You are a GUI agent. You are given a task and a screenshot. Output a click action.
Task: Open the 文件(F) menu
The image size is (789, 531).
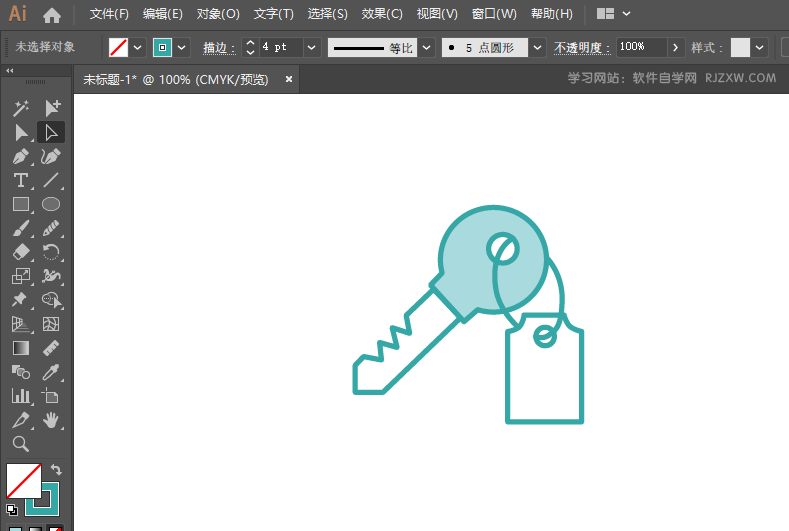pos(109,14)
